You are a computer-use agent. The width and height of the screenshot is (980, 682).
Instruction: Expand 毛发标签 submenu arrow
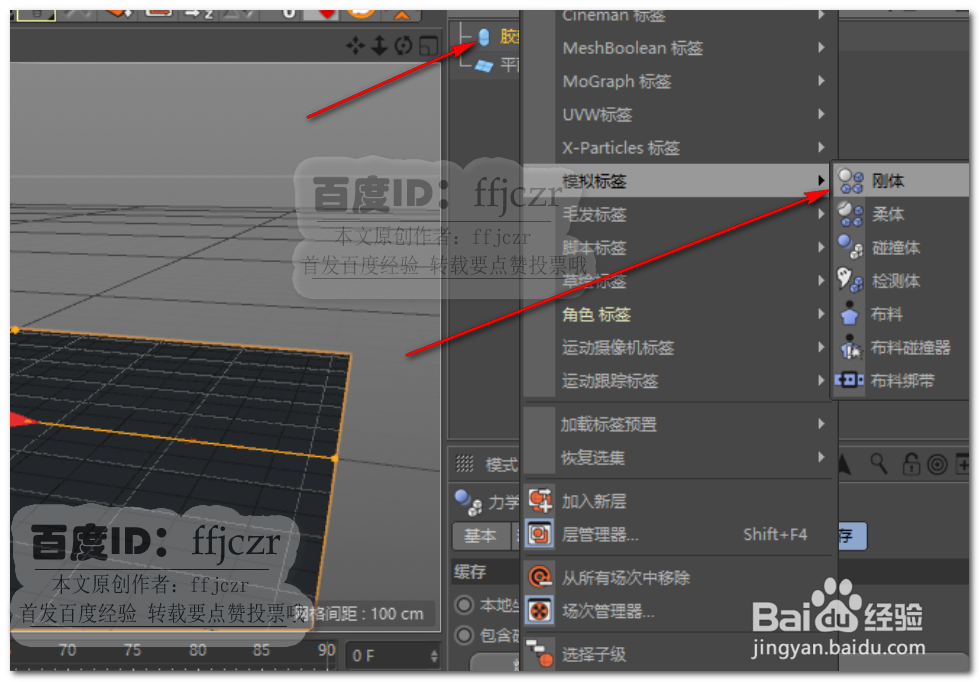tap(821, 214)
